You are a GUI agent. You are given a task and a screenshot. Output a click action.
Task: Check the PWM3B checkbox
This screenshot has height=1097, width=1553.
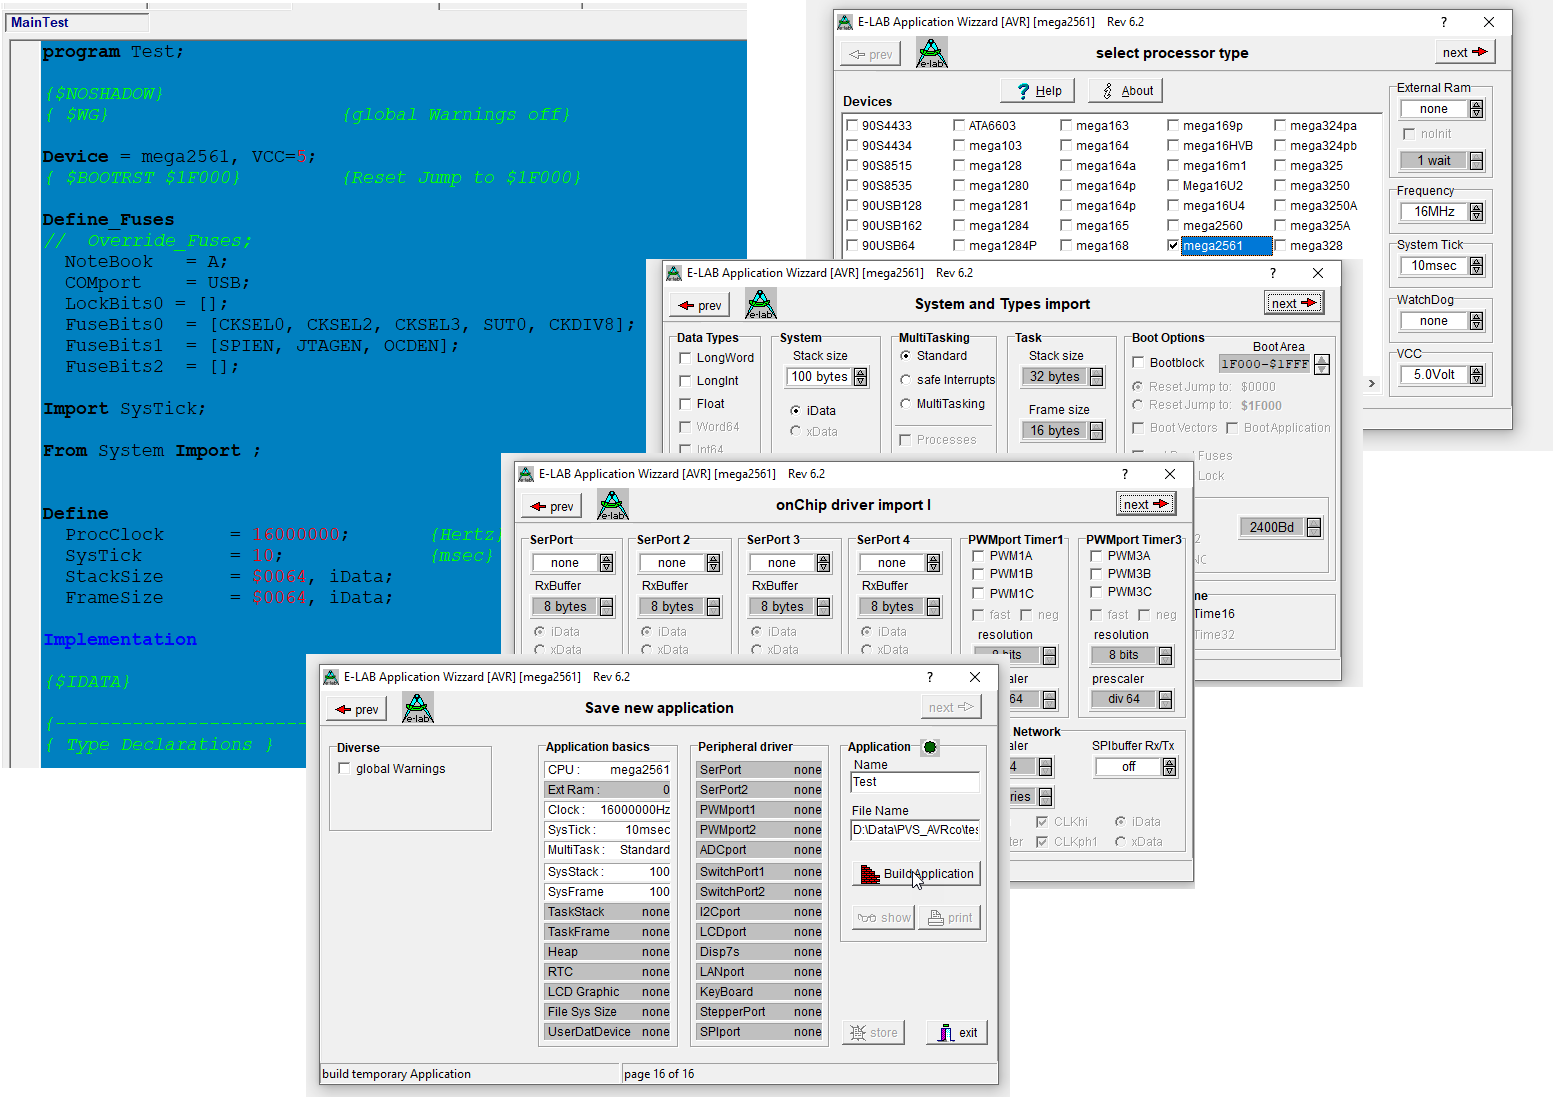tap(1096, 574)
